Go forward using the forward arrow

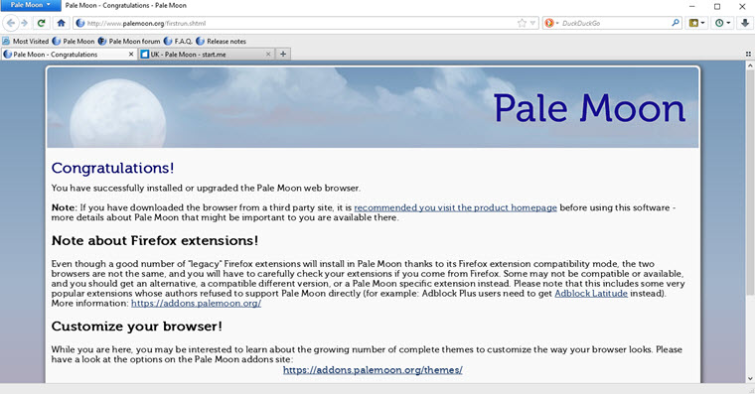pos(25,23)
